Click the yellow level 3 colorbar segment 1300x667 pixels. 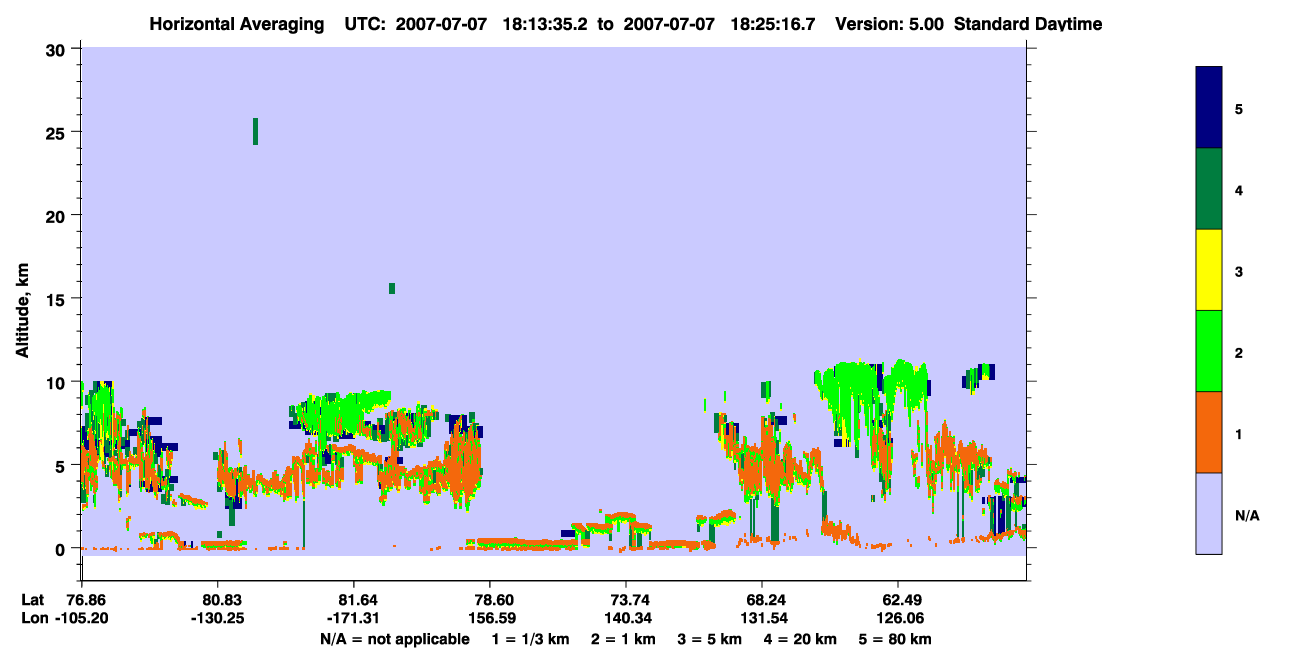(x=1209, y=270)
